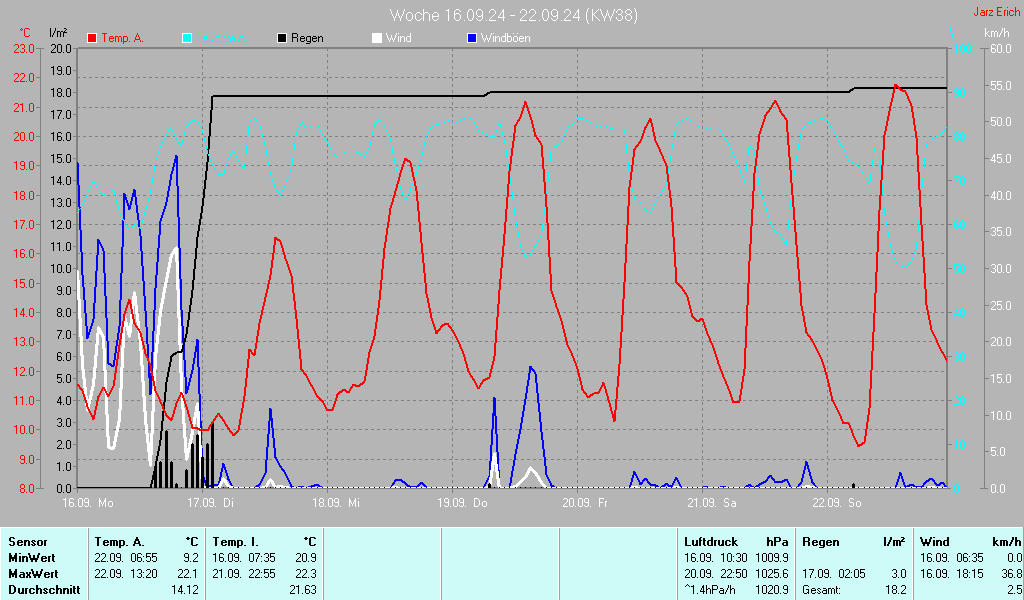Click the Temp. A. maximum value 22.1
Viewport: 1024px width, 600px height.
[188, 574]
